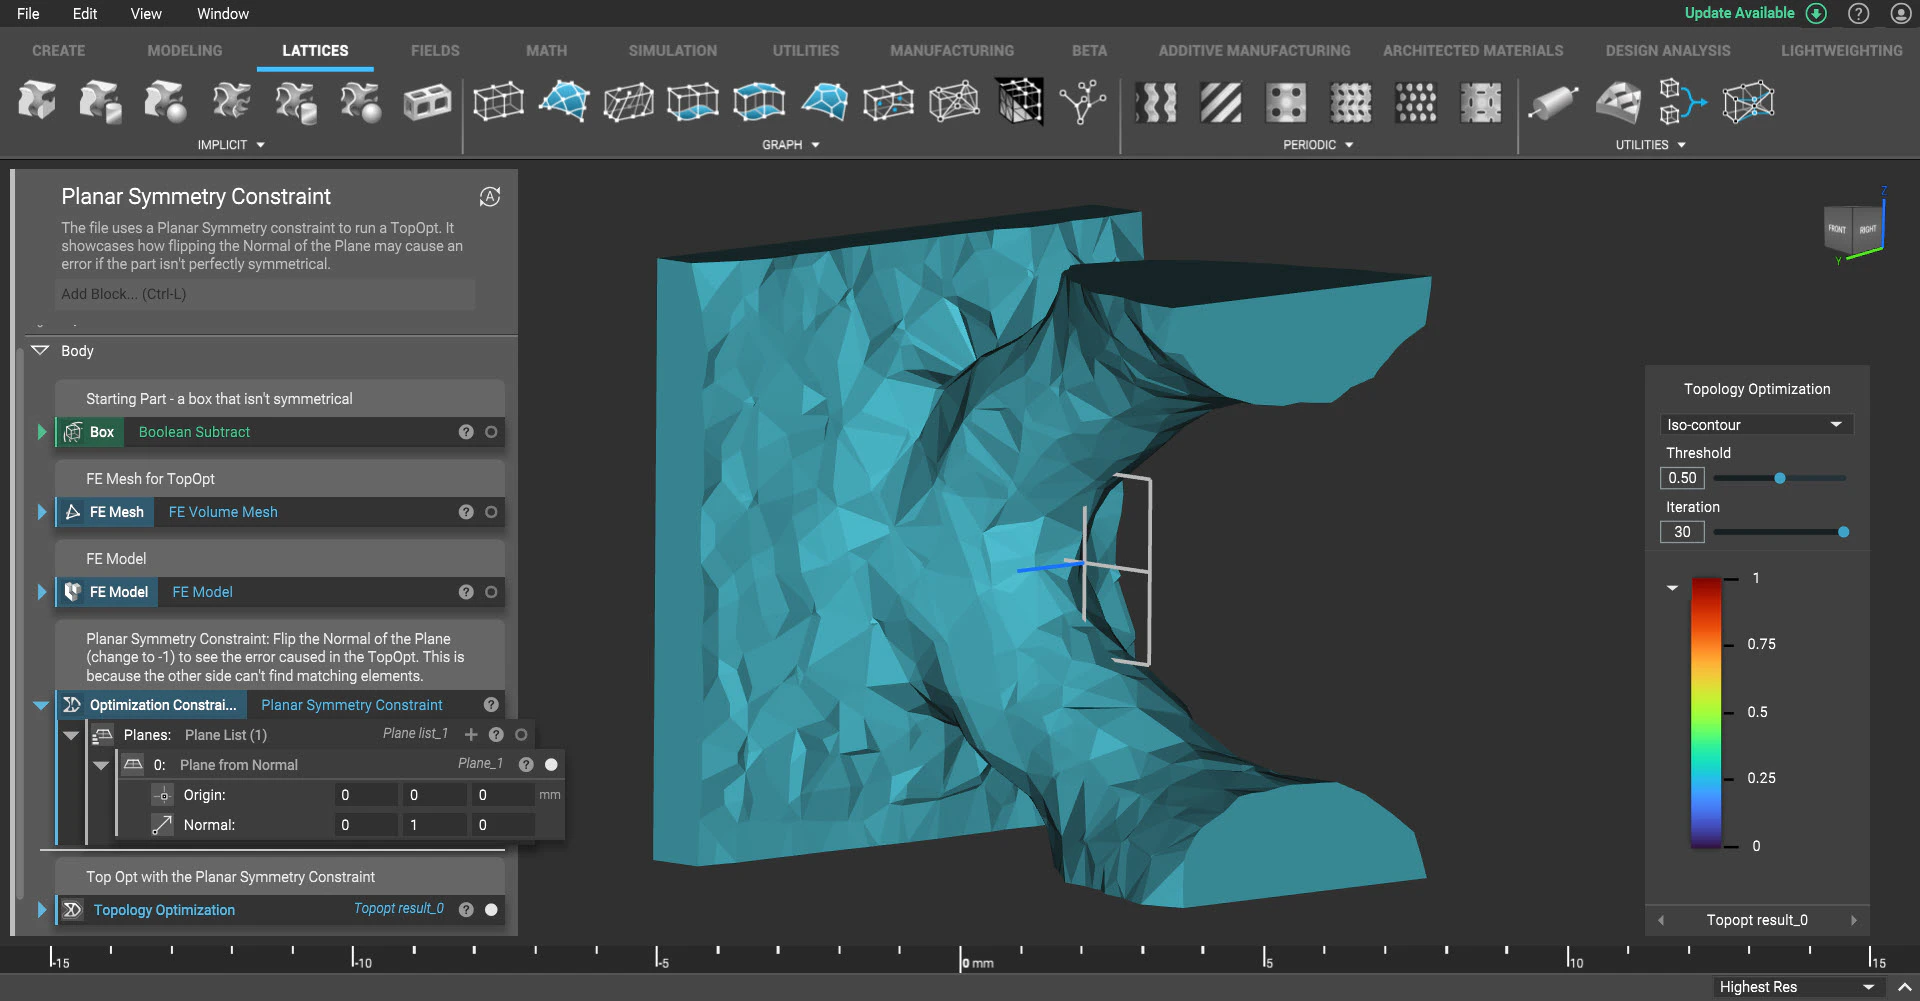Open the Boolean Subtract block's help icon
The width and height of the screenshot is (1920, 1001).
[466, 432]
